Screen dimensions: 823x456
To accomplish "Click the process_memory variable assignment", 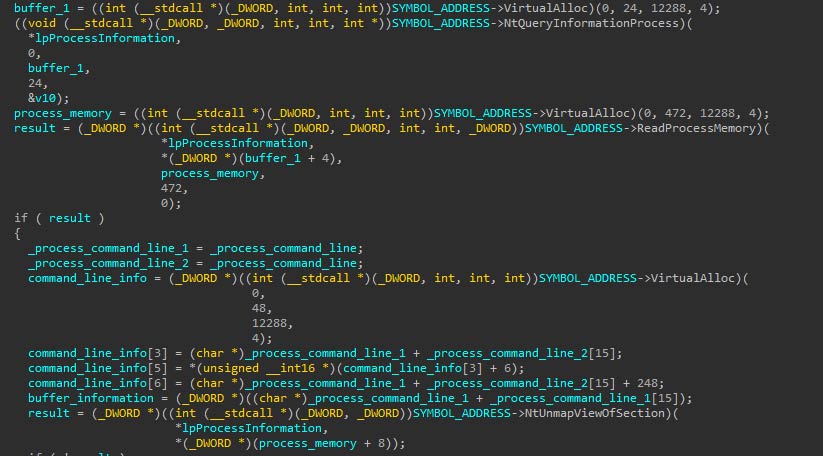I will click(62, 113).
